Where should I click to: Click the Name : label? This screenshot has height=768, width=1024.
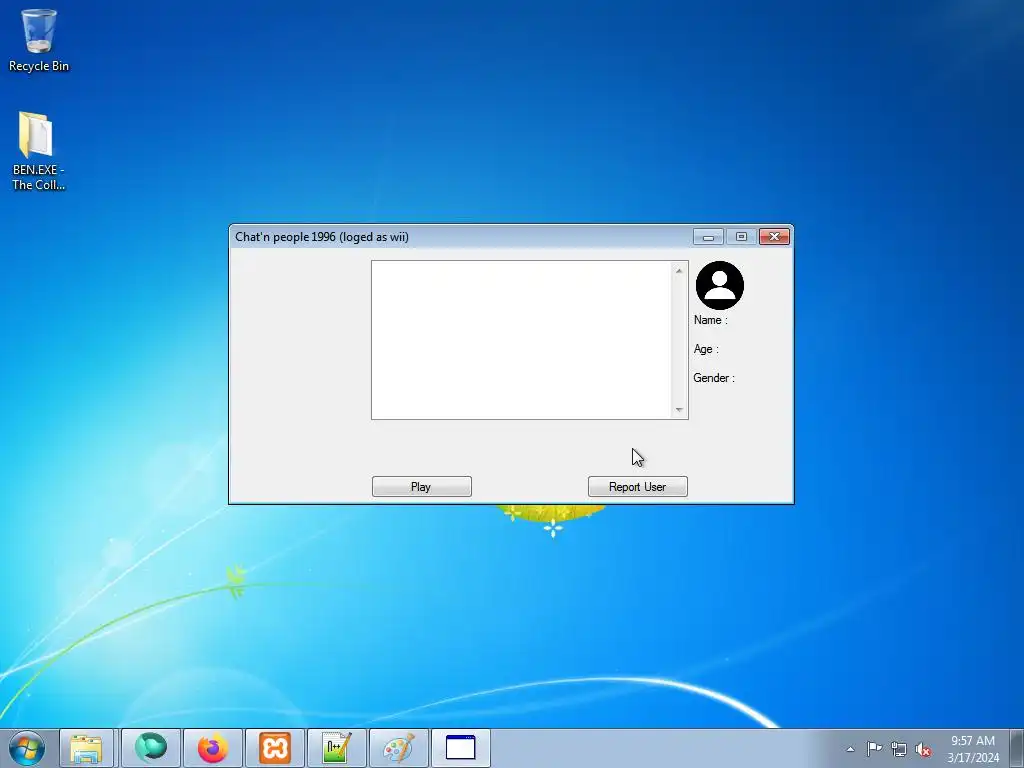(x=711, y=320)
